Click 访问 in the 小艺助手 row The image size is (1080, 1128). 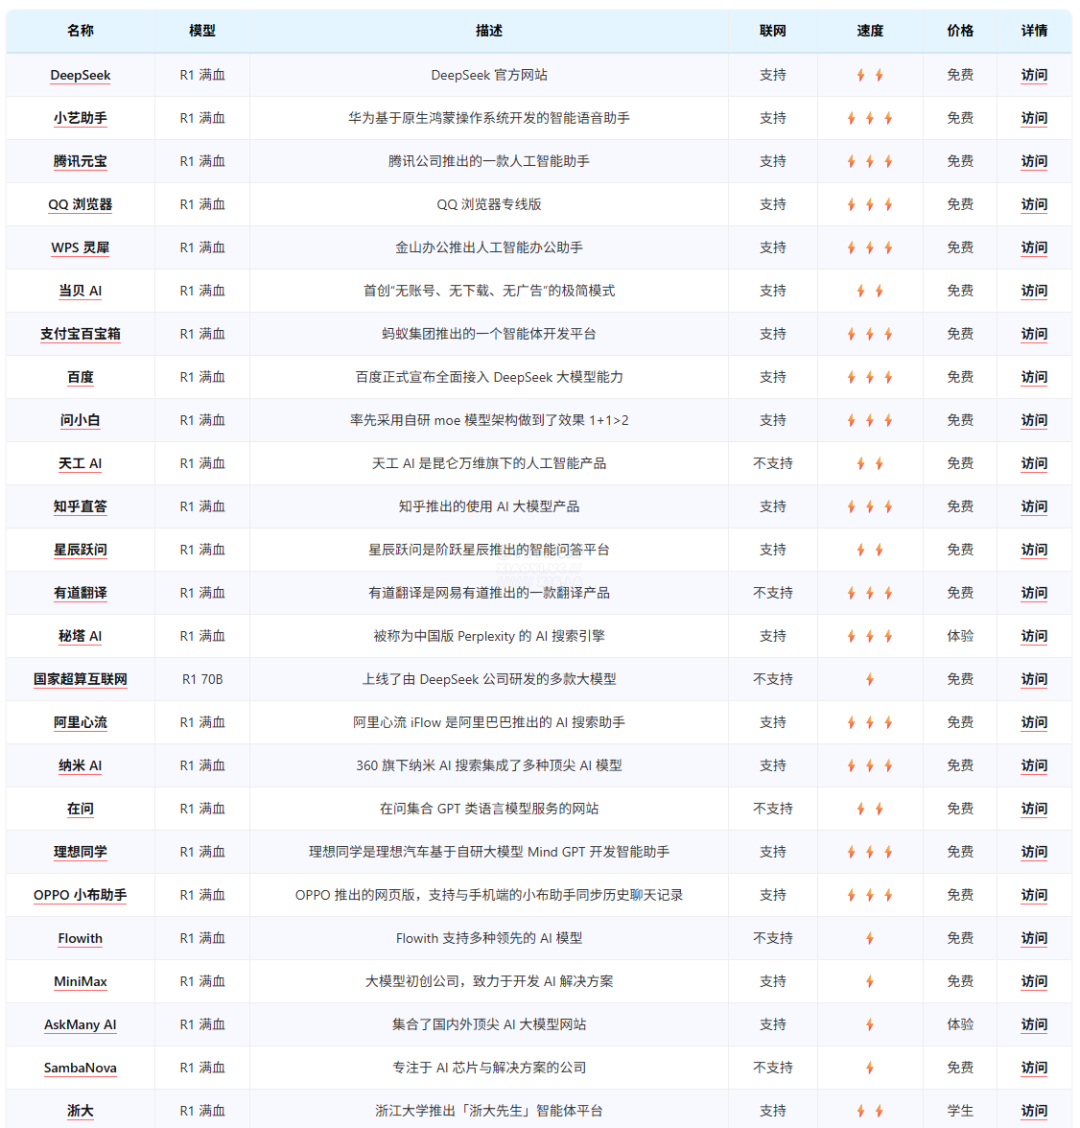pos(1034,118)
